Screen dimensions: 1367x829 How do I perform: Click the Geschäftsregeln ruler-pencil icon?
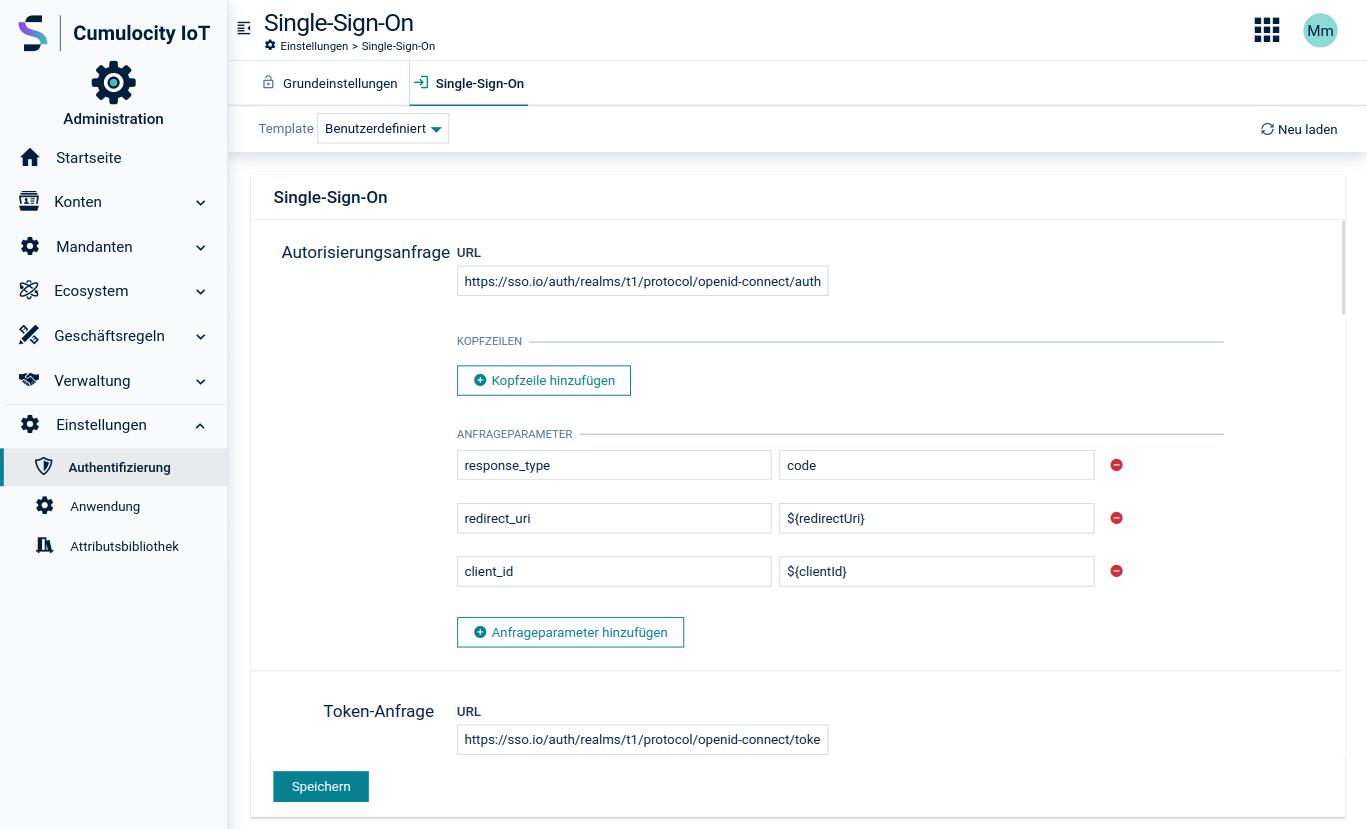pos(29,335)
